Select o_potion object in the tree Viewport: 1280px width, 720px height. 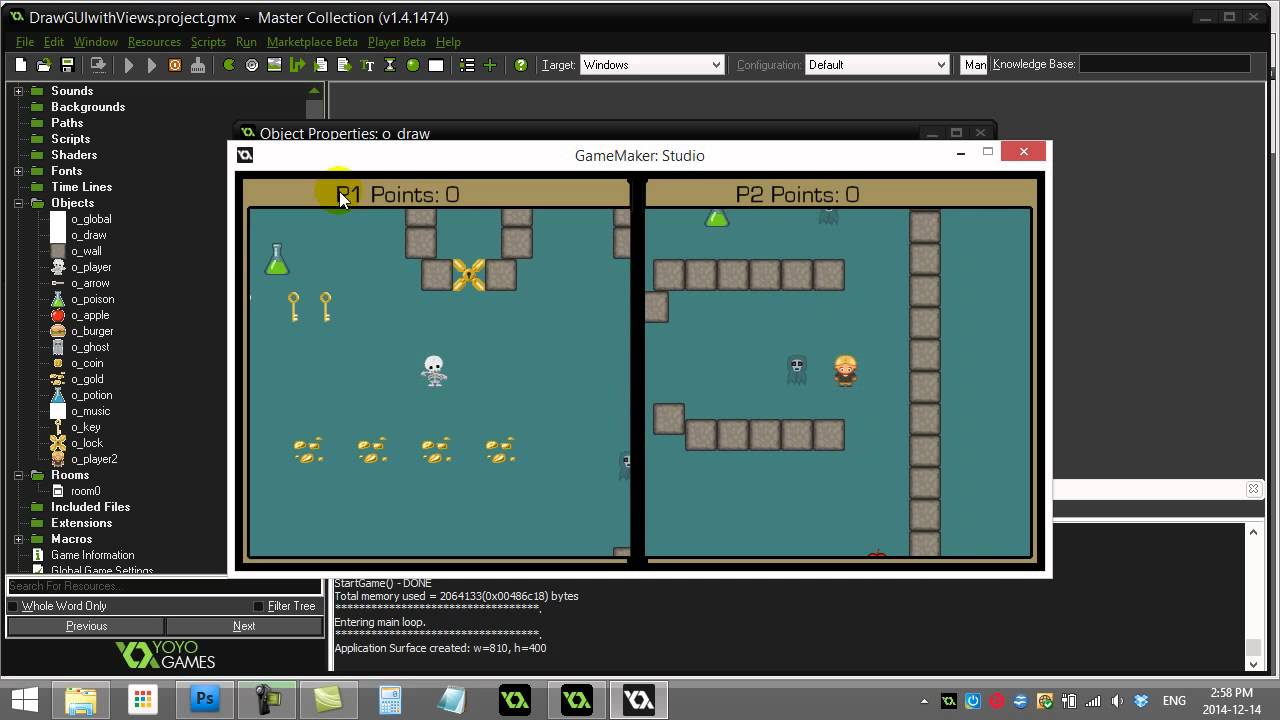pyautogui.click(x=91, y=395)
